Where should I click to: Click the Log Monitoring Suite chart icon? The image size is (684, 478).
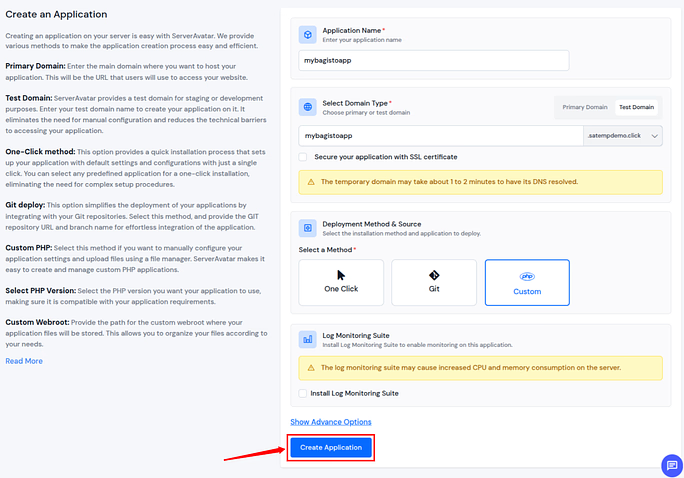point(308,339)
